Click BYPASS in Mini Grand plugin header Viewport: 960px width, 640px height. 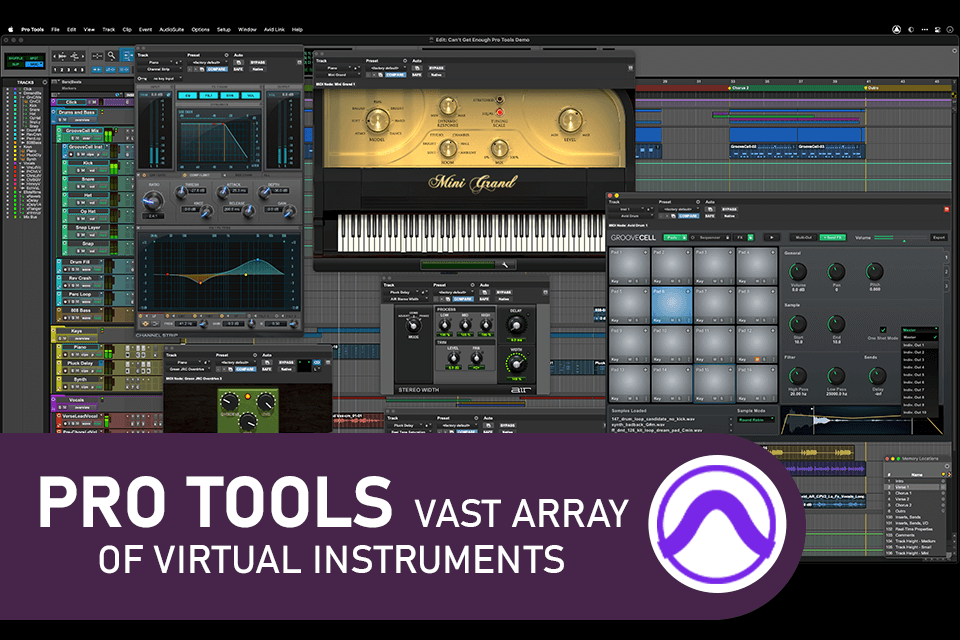click(x=436, y=68)
